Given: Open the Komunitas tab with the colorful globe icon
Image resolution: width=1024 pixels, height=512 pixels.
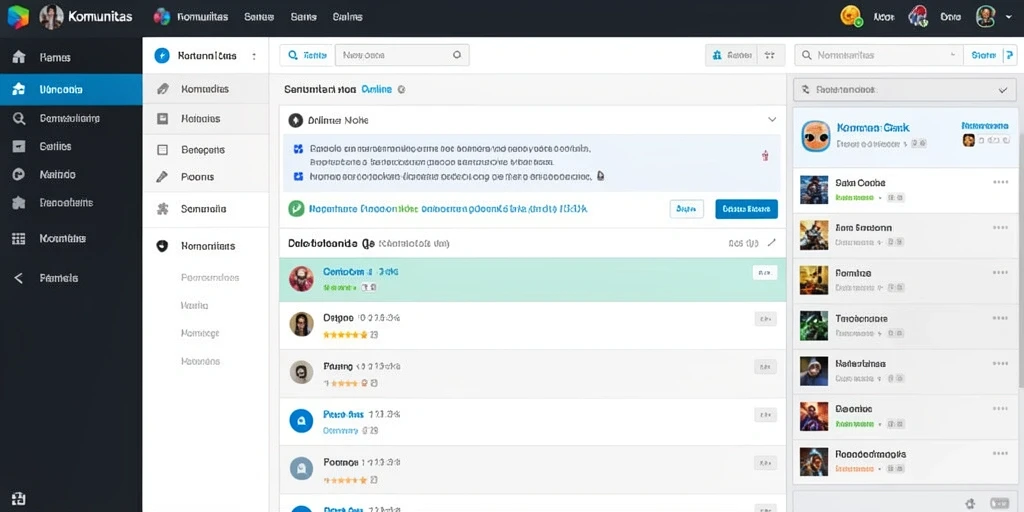Looking at the screenshot, I should (x=191, y=17).
